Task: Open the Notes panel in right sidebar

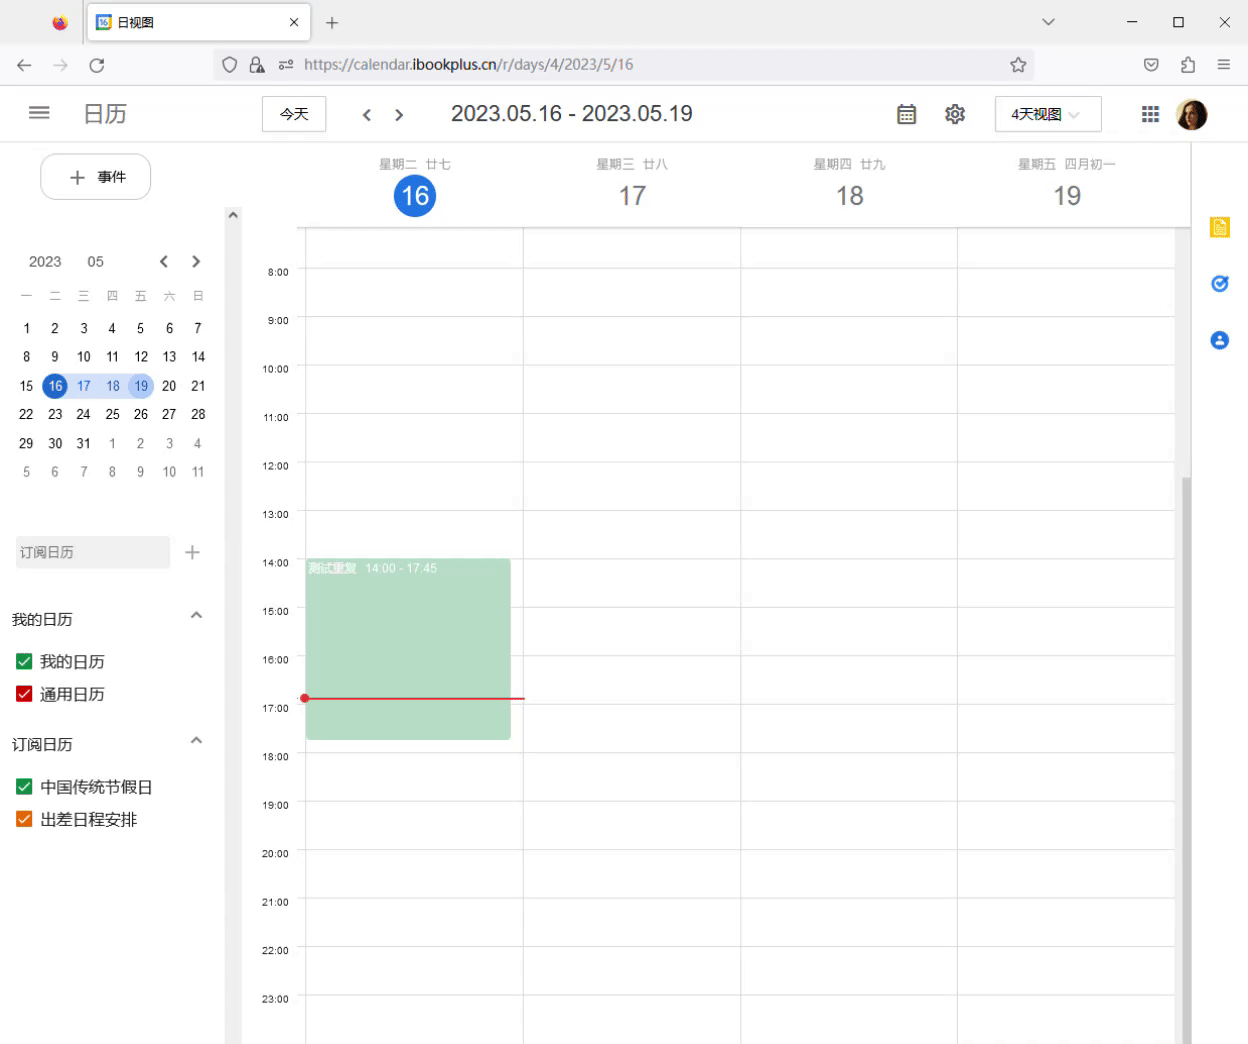Action: click(1219, 227)
